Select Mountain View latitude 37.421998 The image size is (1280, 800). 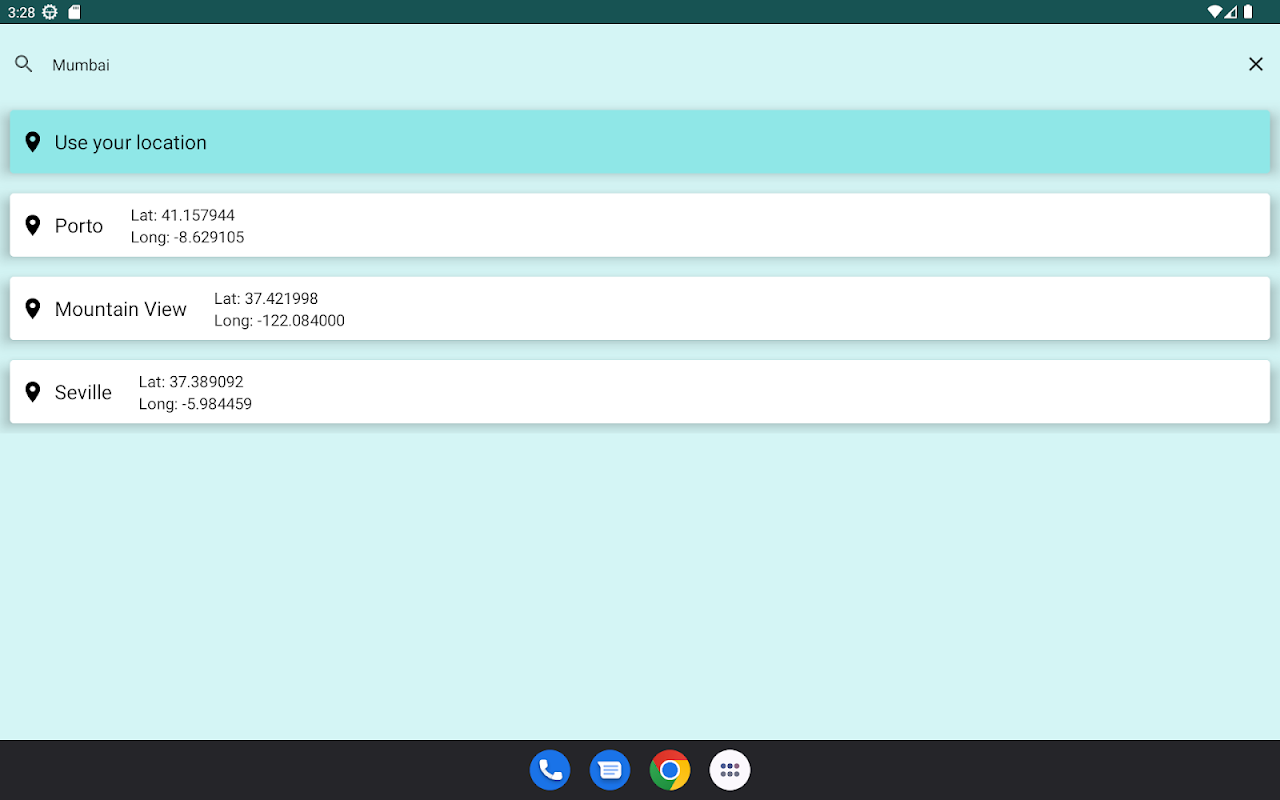[266, 298]
